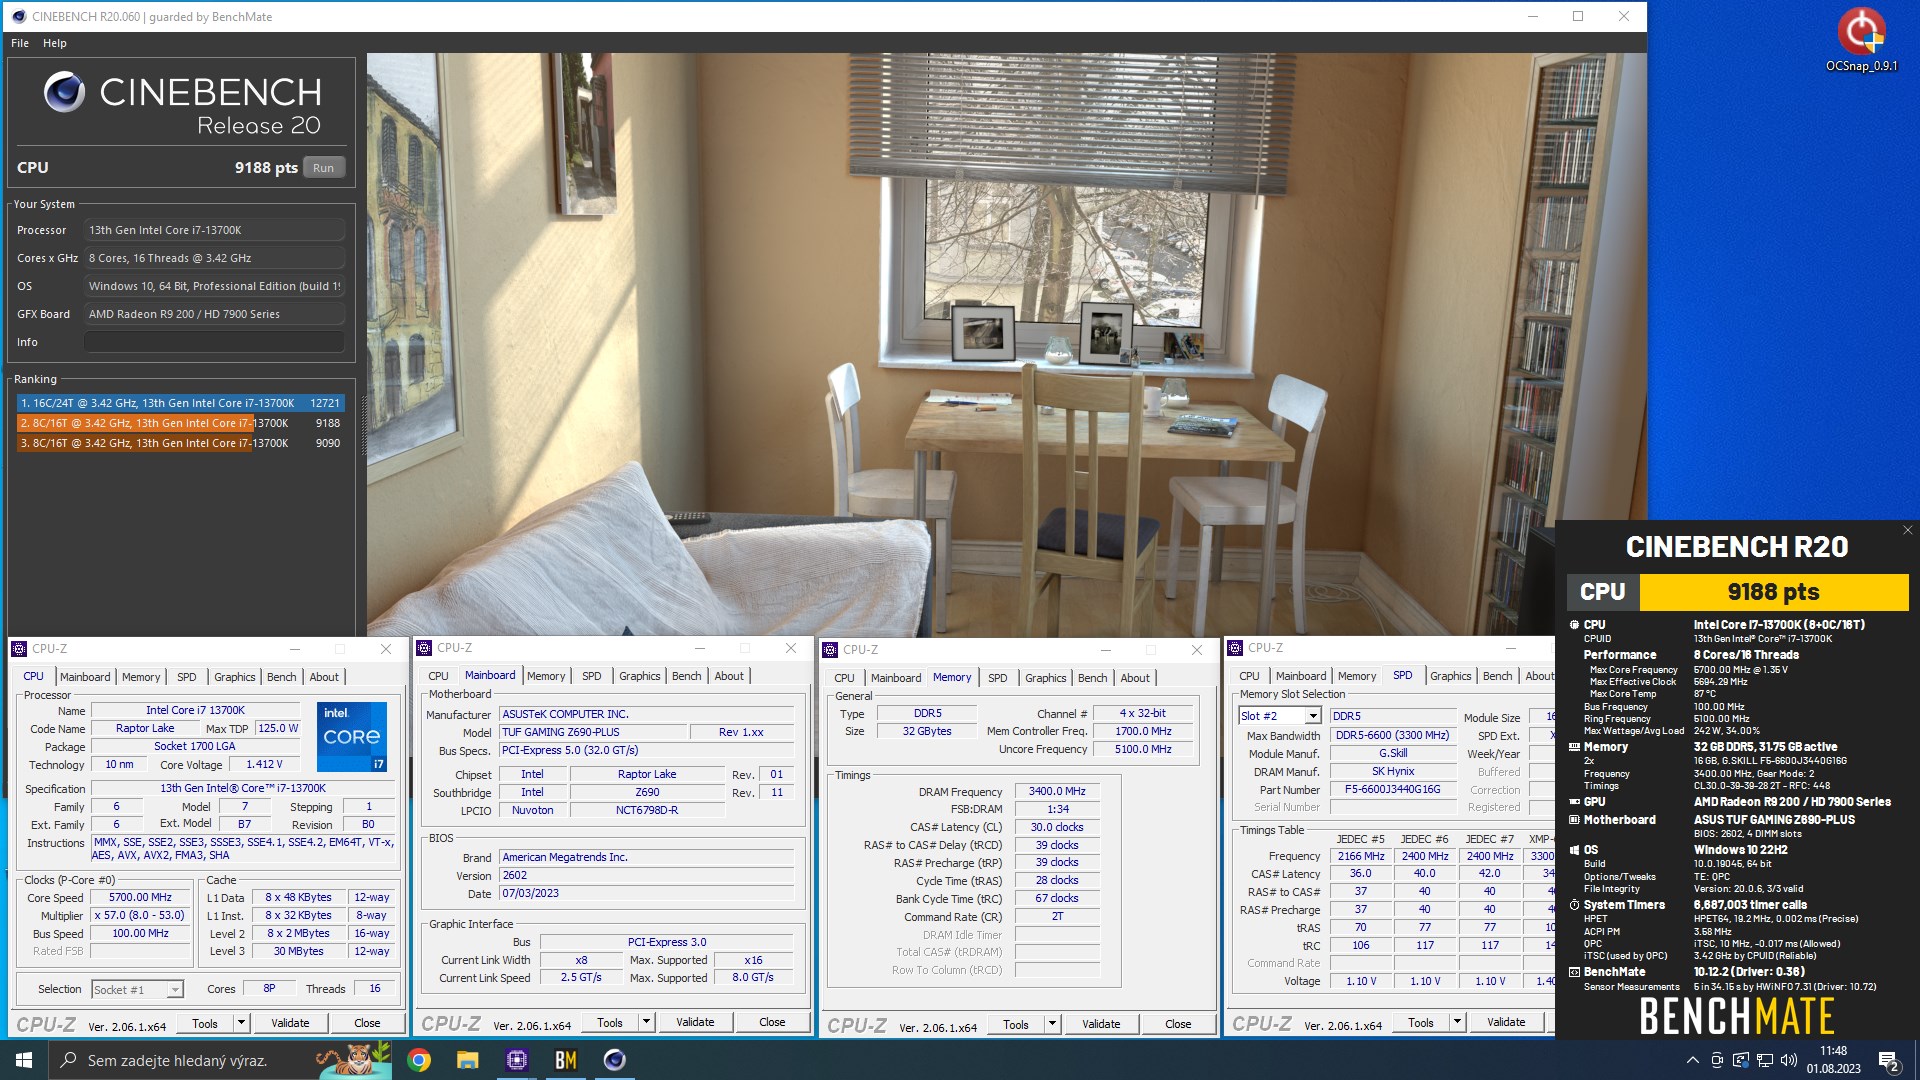Click the GPU section icon in BenchMate
This screenshot has width=1920, height=1080.
1574,802
